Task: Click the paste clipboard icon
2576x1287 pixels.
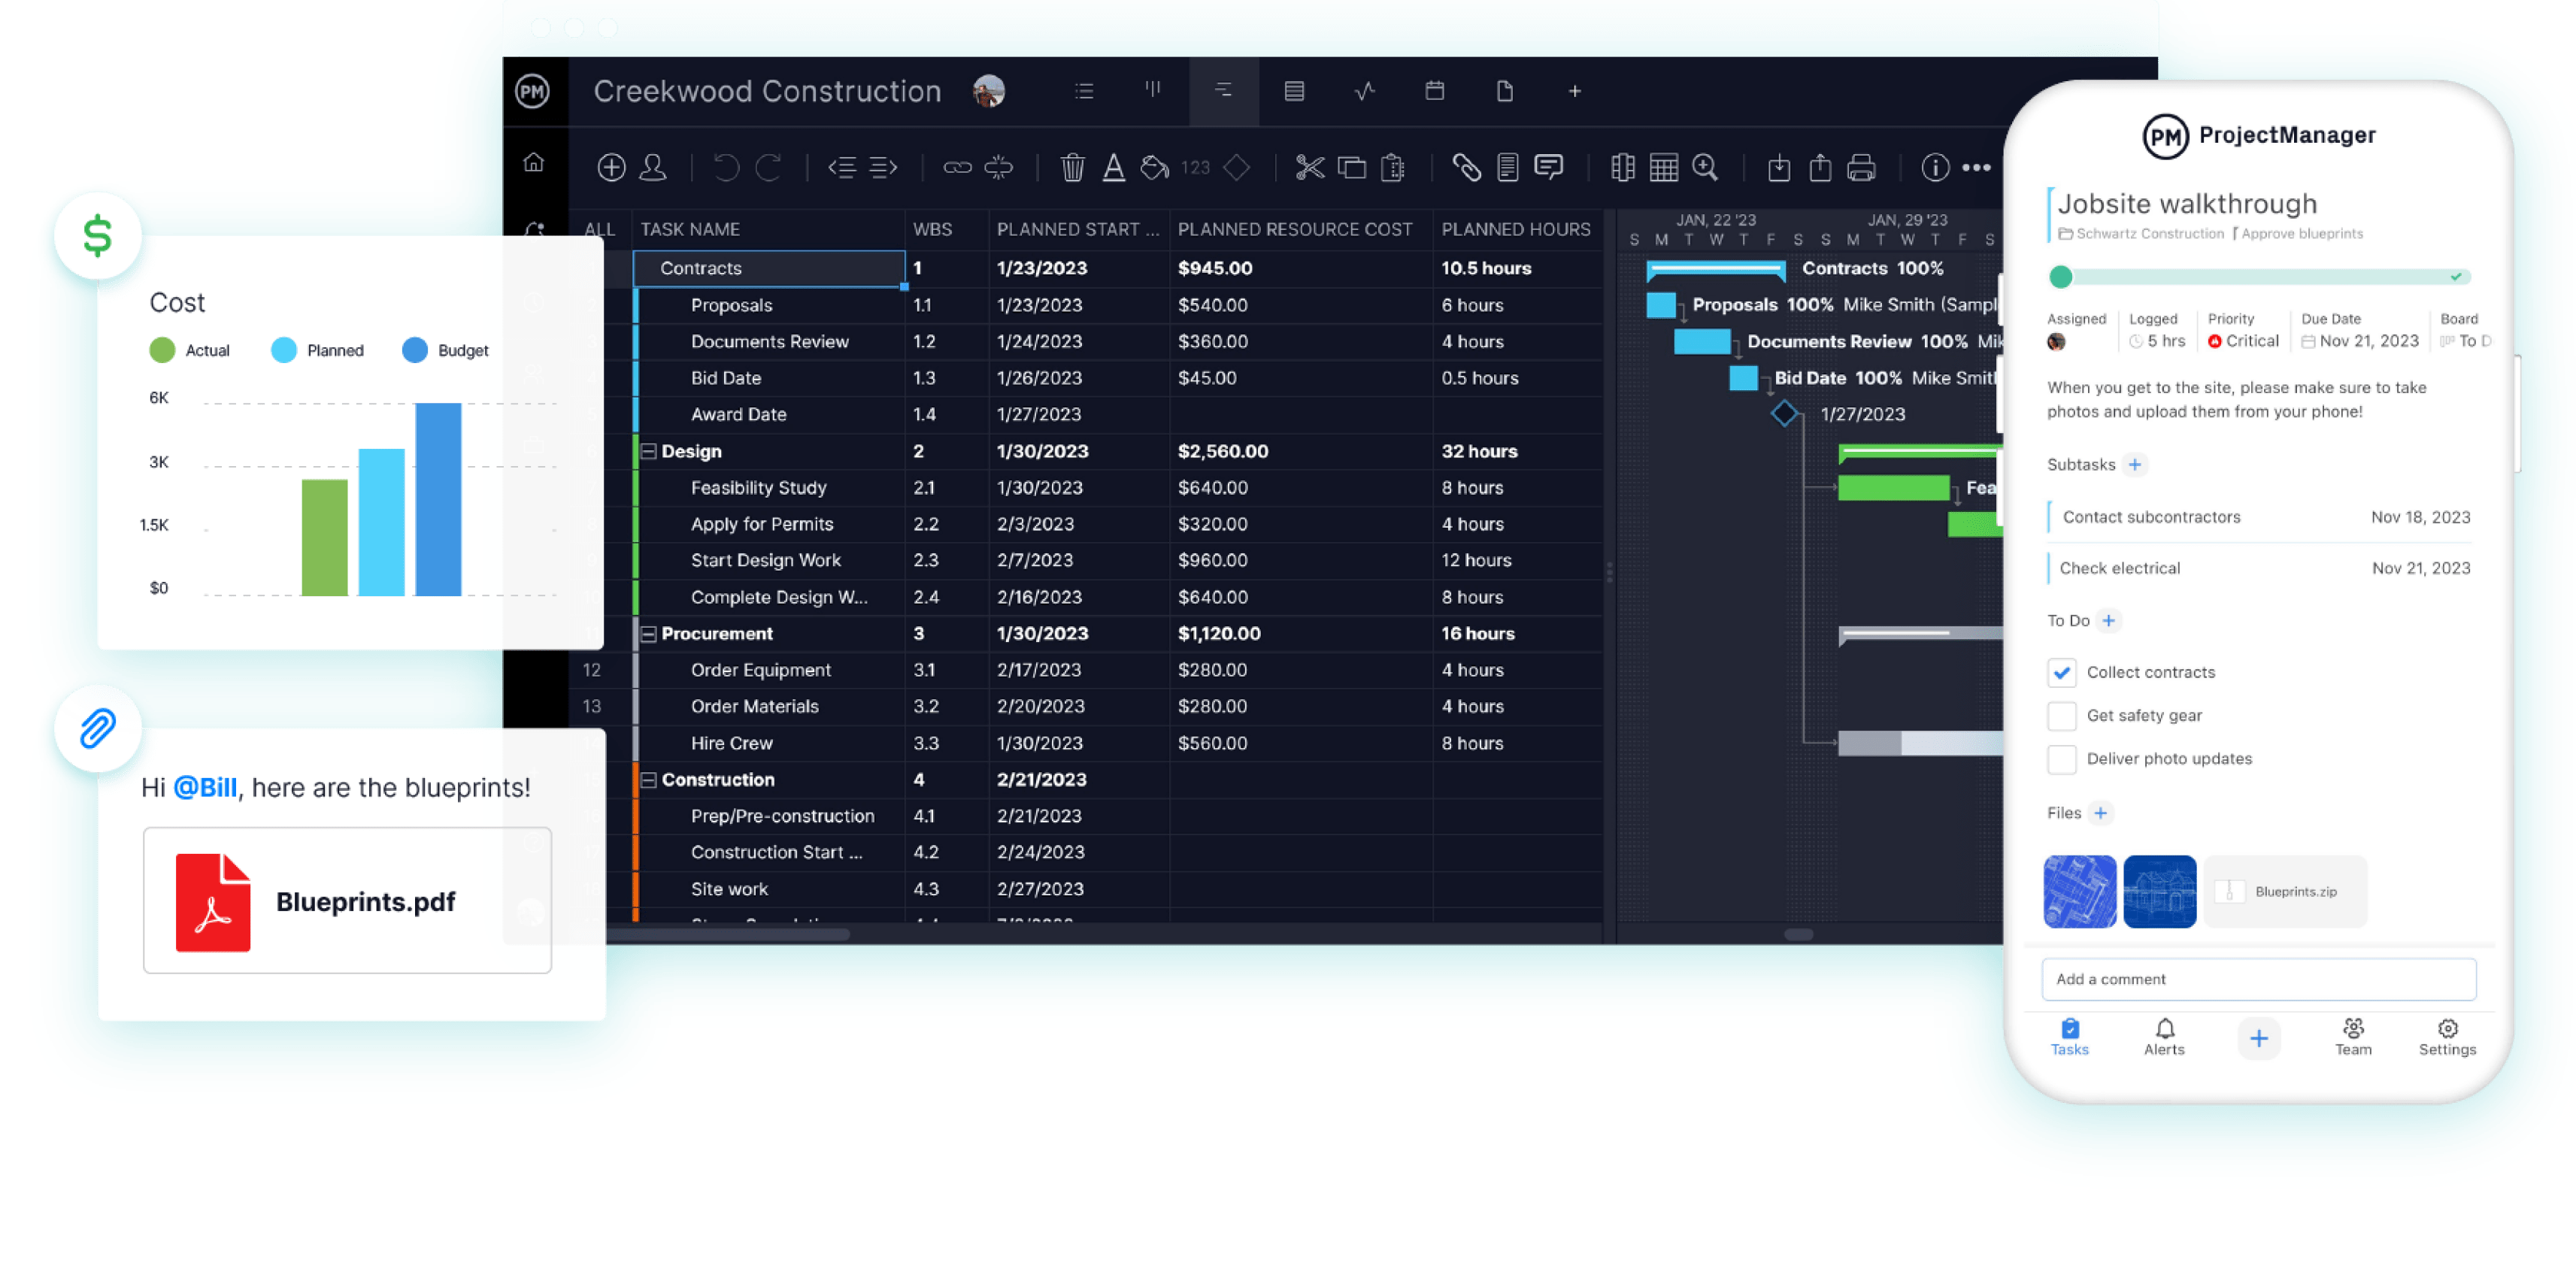Action: coord(1392,167)
